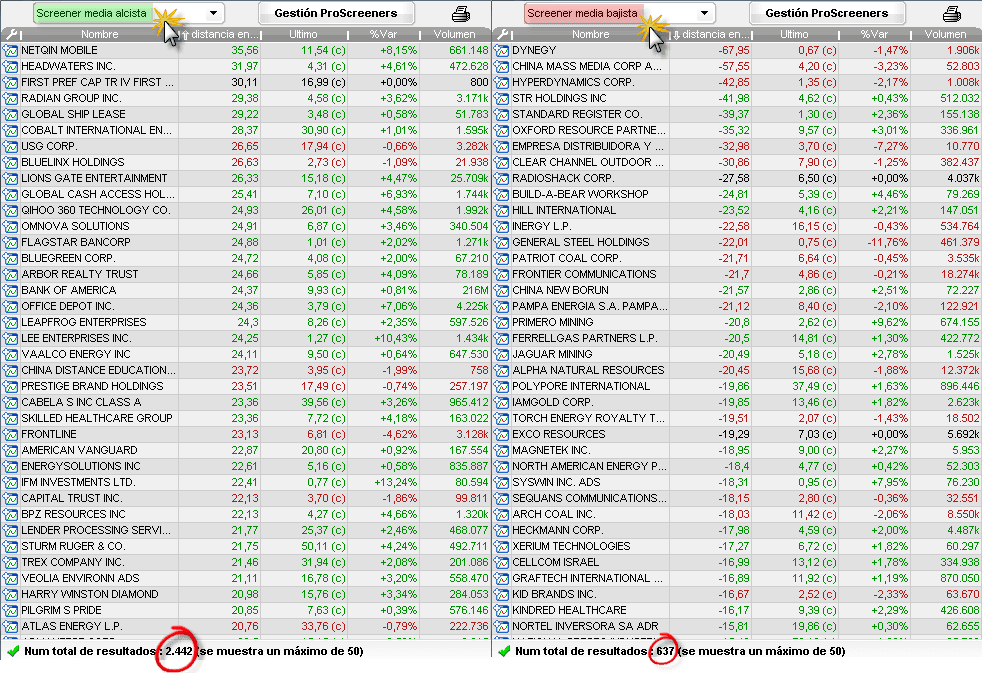Sort left table by Volumen column
The height and width of the screenshot is (673, 982).
point(455,34)
